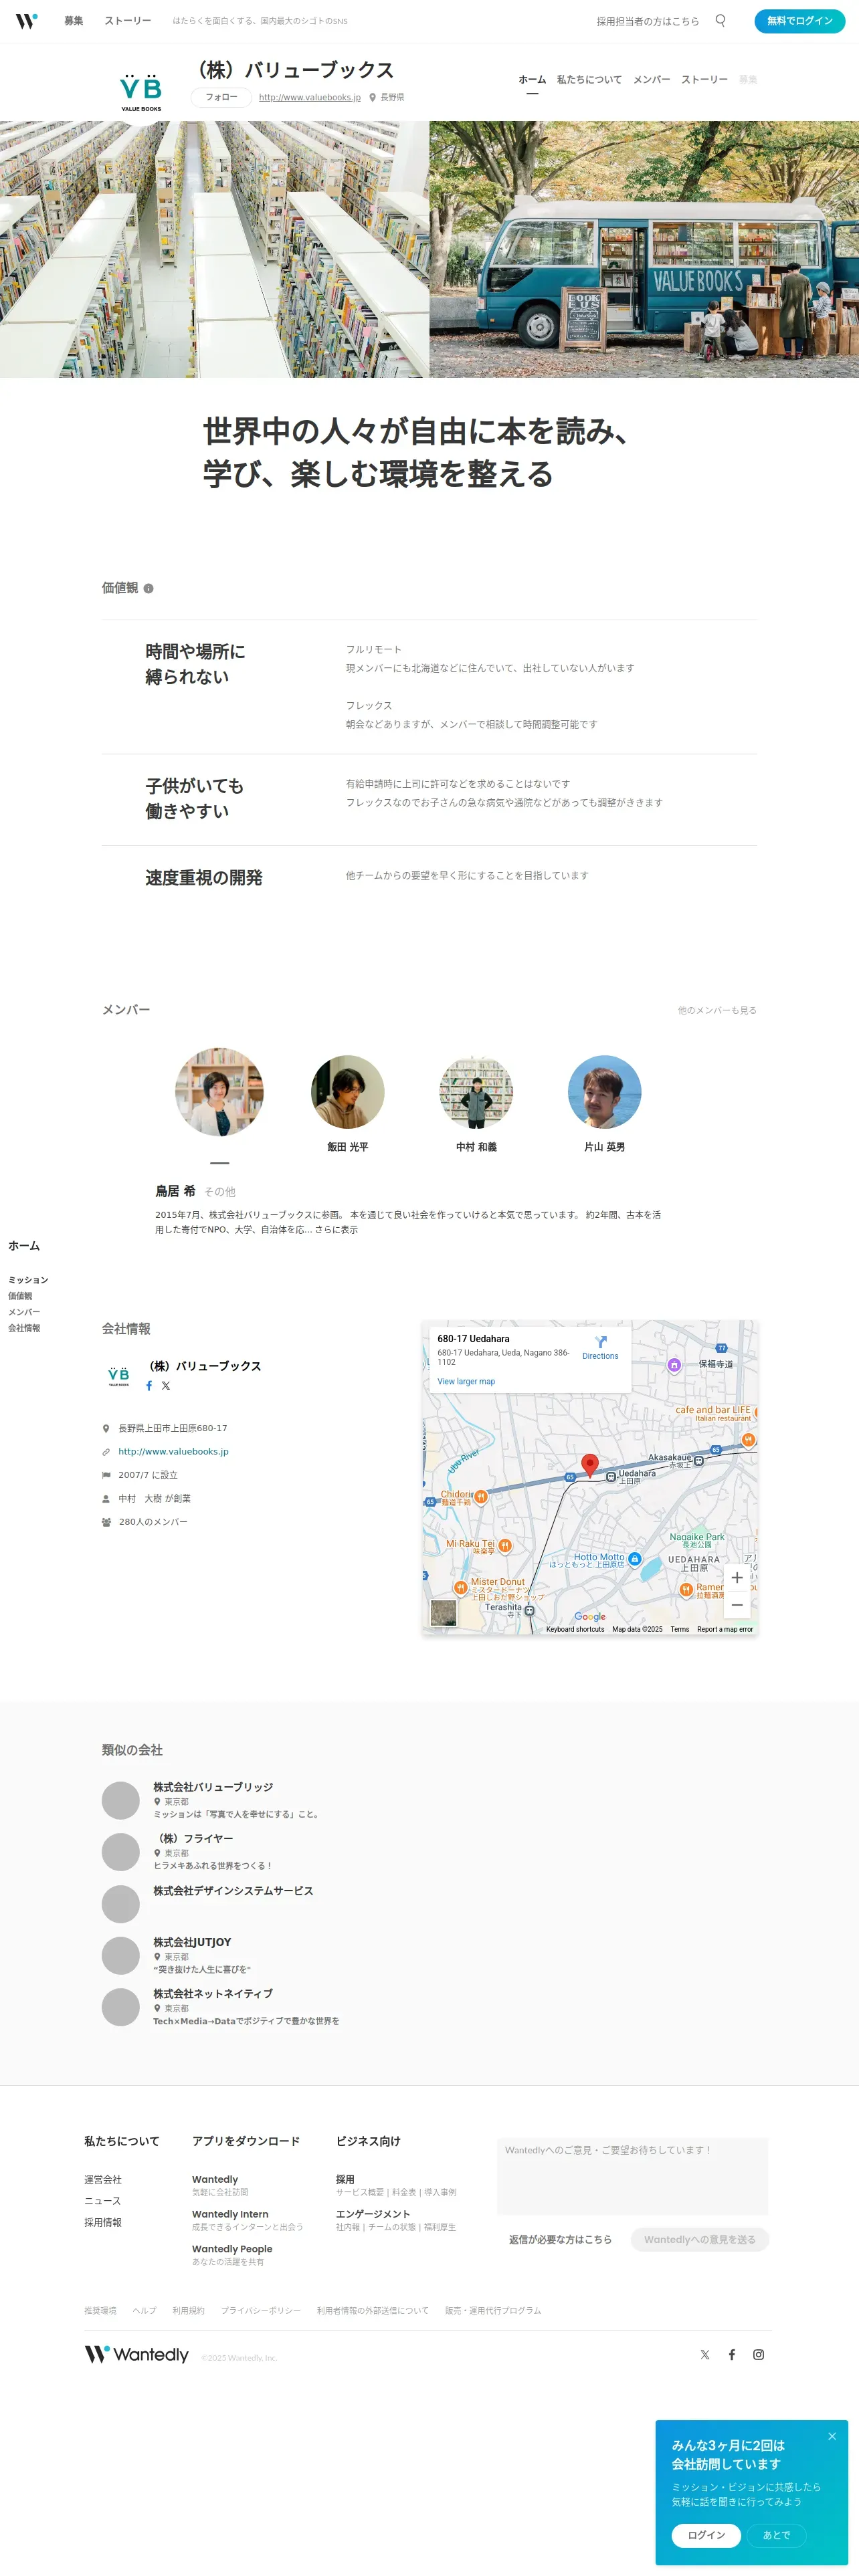Open 運営会社 footer link
Screen dimensions: 859x2576
tap(103, 2179)
